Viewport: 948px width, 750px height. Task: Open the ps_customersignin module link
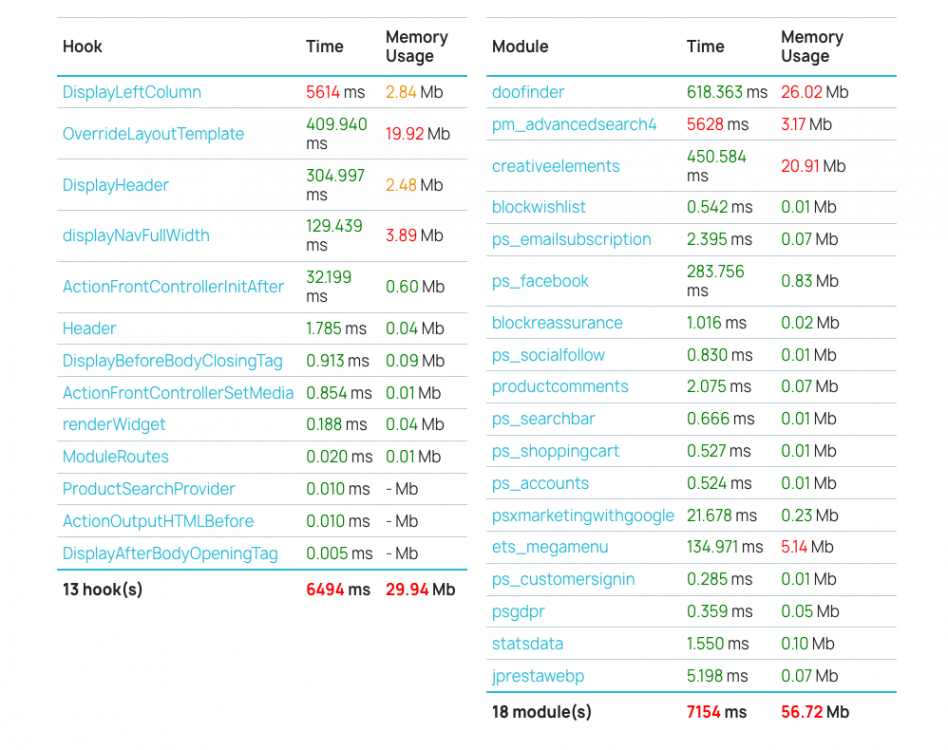click(563, 579)
